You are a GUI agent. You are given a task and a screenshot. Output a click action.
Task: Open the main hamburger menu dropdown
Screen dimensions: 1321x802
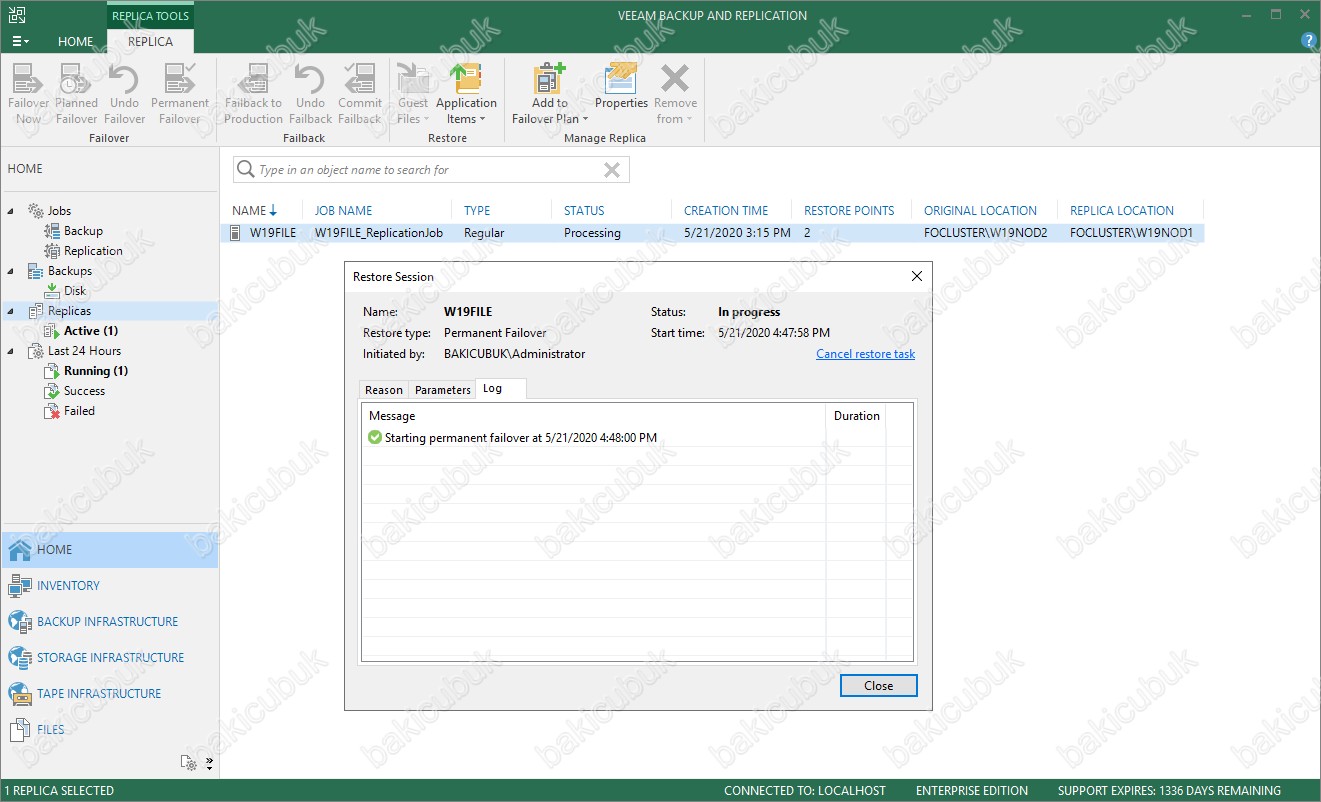[20, 41]
